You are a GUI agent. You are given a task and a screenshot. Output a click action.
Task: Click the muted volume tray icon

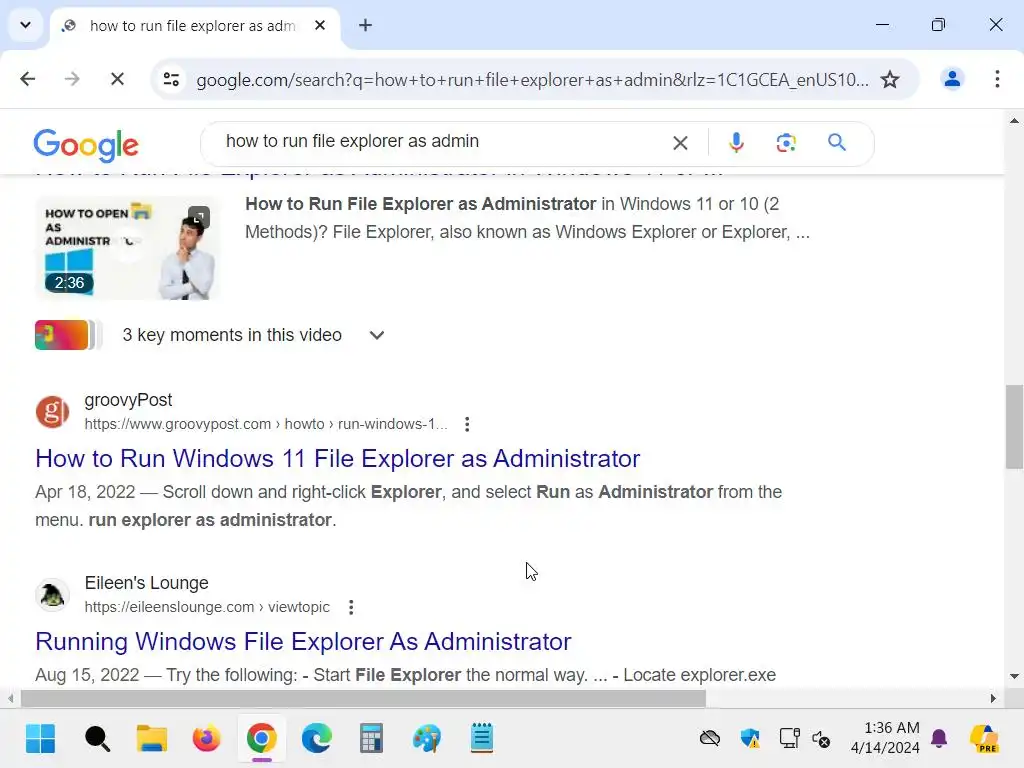[821, 739]
